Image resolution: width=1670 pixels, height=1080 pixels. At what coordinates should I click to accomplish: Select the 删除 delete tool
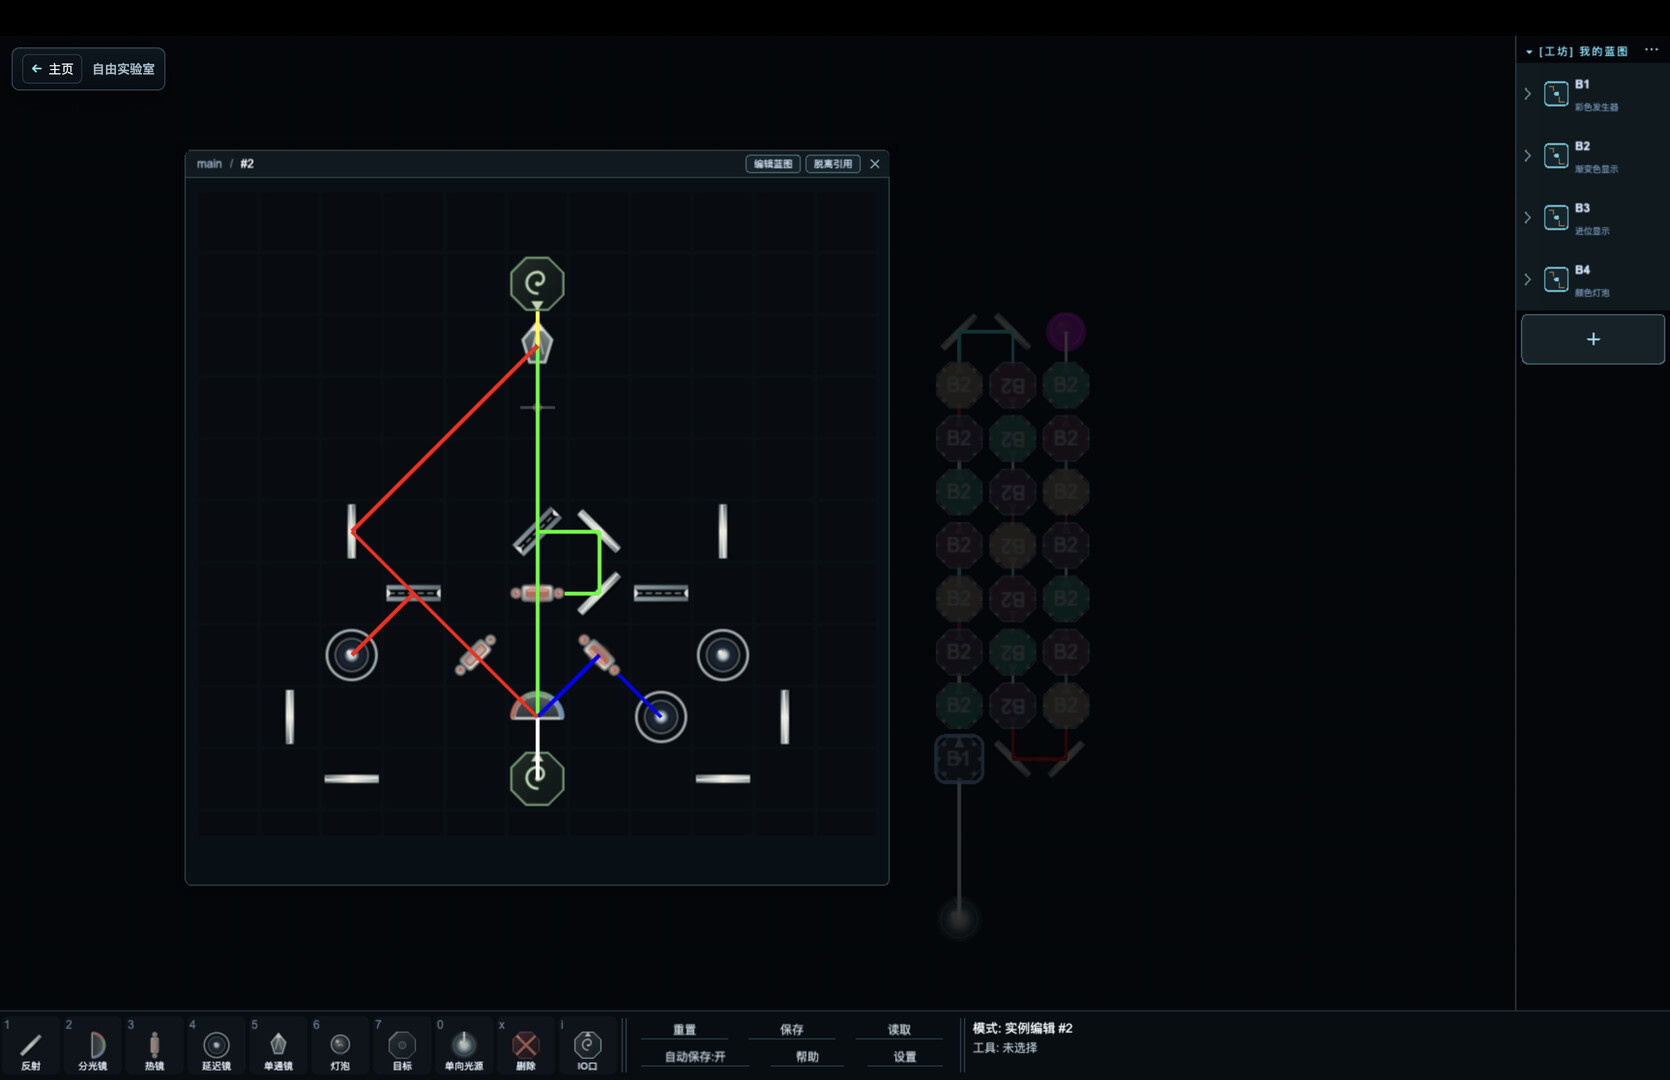[x=526, y=1047]
